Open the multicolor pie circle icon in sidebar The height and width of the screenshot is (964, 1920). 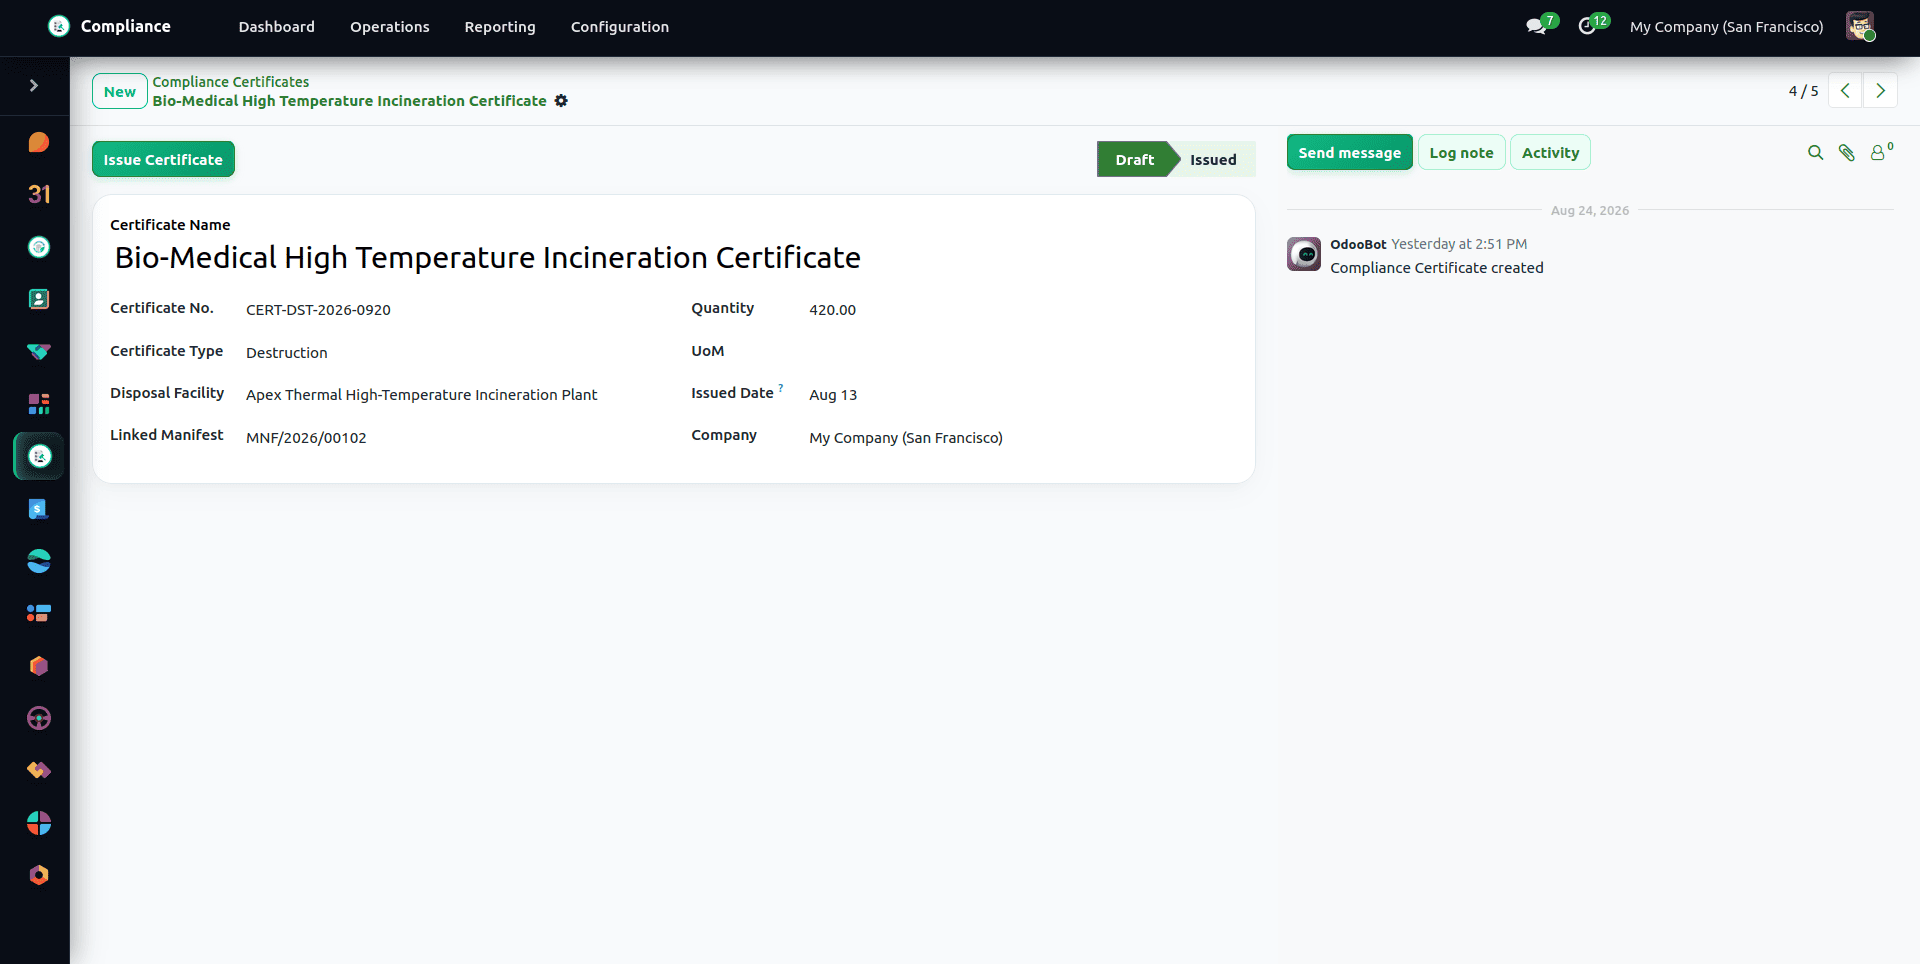click(39, 823)
